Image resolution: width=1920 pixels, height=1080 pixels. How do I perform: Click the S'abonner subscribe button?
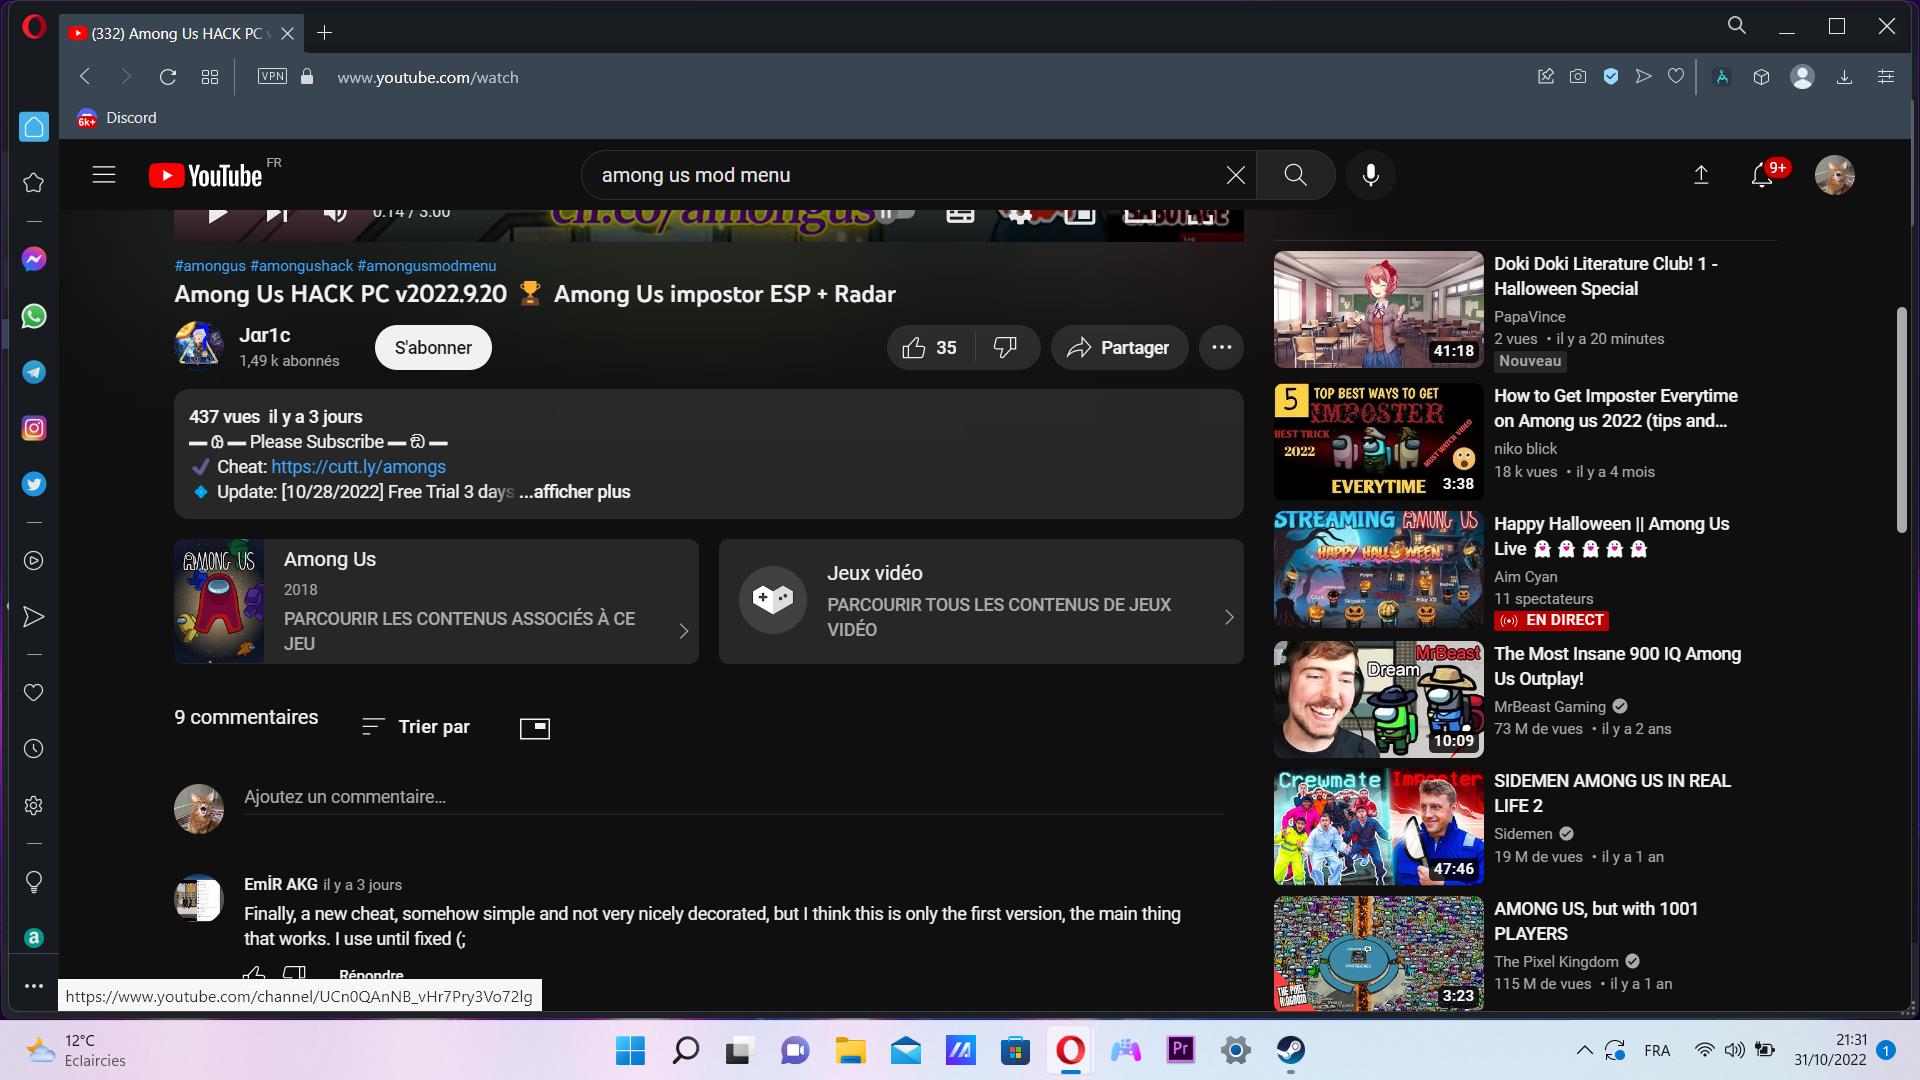433,348
